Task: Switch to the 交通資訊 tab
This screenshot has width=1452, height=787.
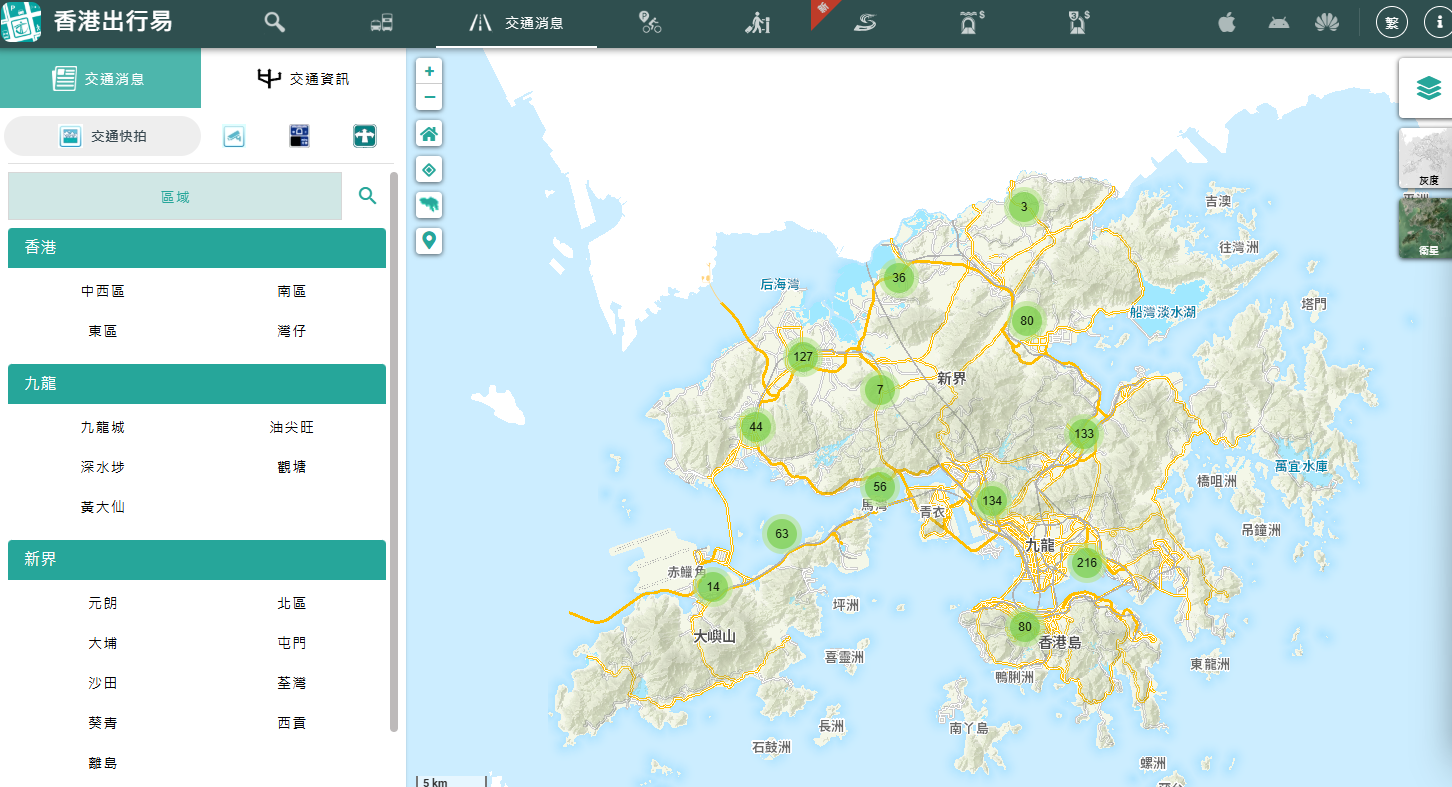Action: tap(303, 79)
